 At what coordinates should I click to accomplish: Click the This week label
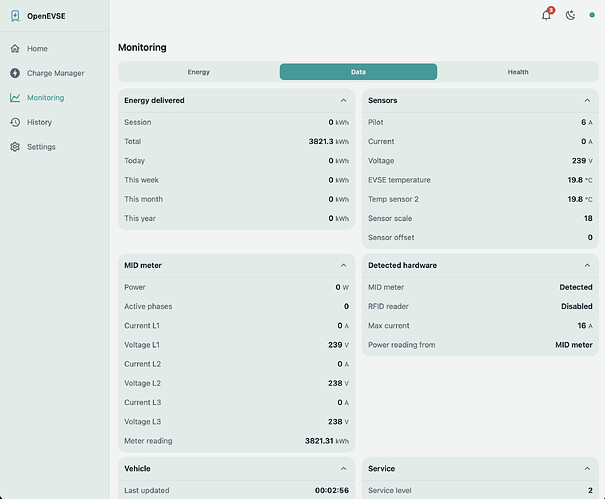click(141, 180)
